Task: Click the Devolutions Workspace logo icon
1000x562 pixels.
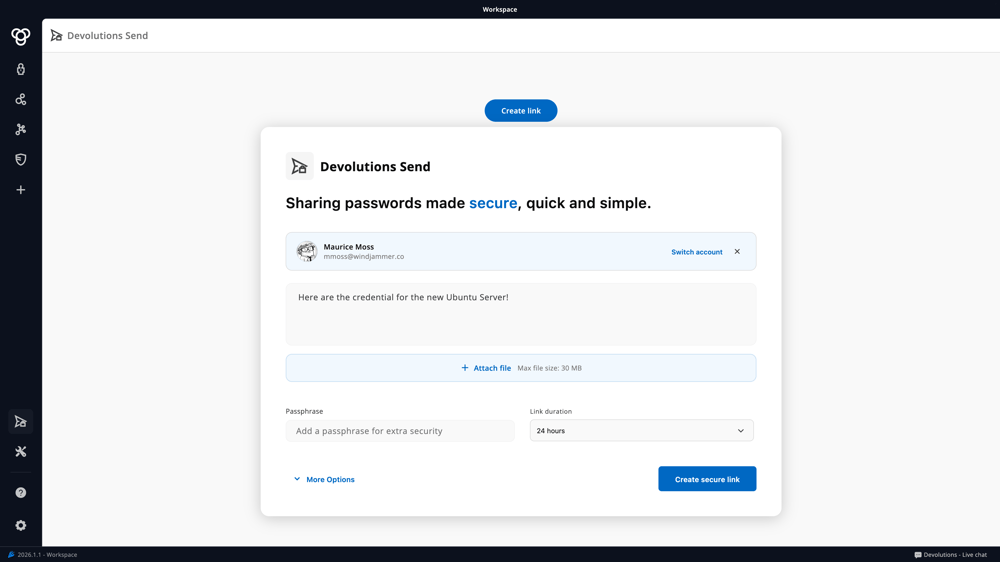Action: tap(20, 36)
